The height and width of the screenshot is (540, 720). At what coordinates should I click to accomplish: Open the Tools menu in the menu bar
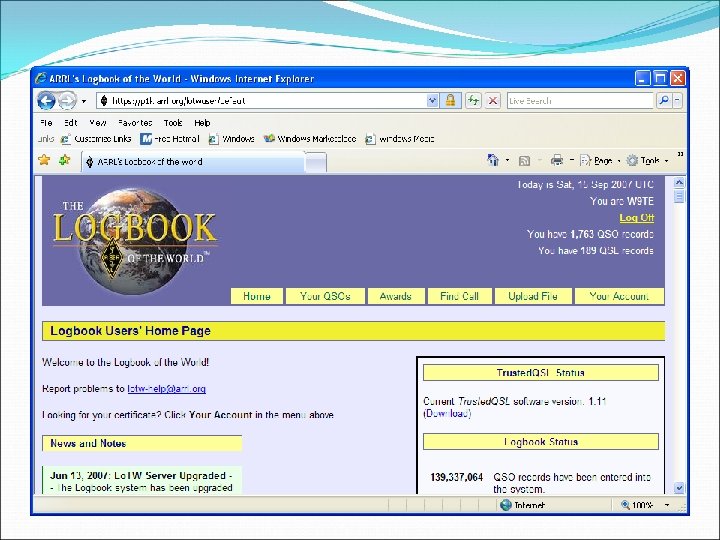173,123
